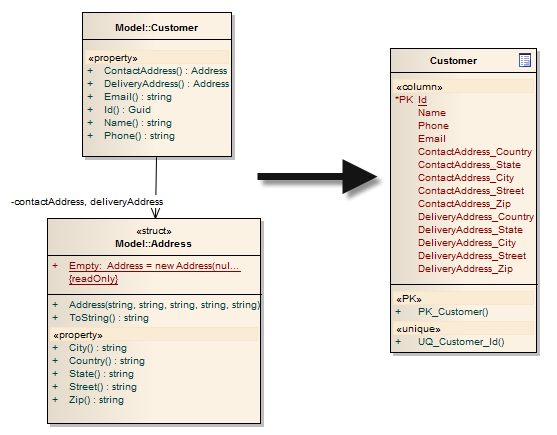The width and height of the screenshot is (557, 435).
Task: Select the Model::Address struct title
Action: [x=153, y=244]
